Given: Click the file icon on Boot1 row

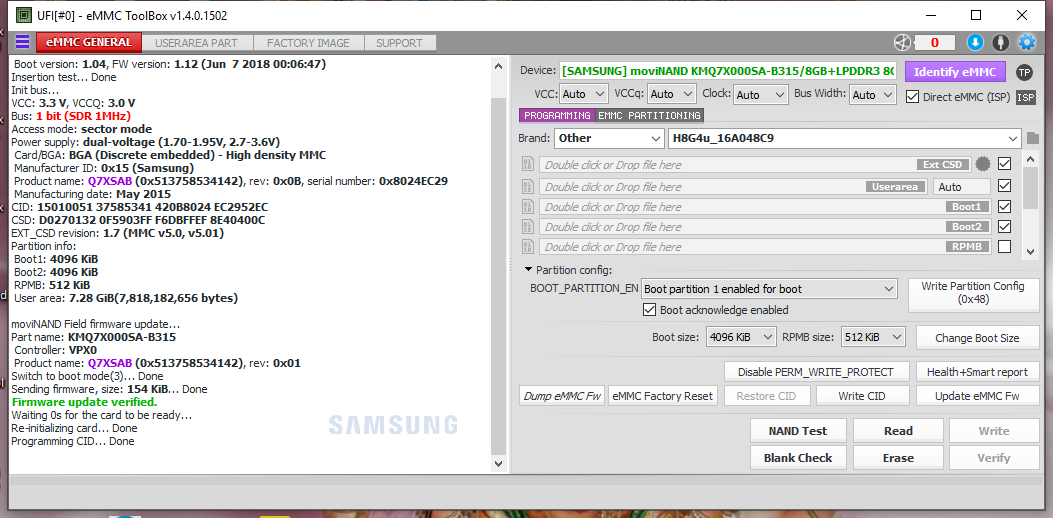Looking at the screenshot, I should [x=528, y=206].
